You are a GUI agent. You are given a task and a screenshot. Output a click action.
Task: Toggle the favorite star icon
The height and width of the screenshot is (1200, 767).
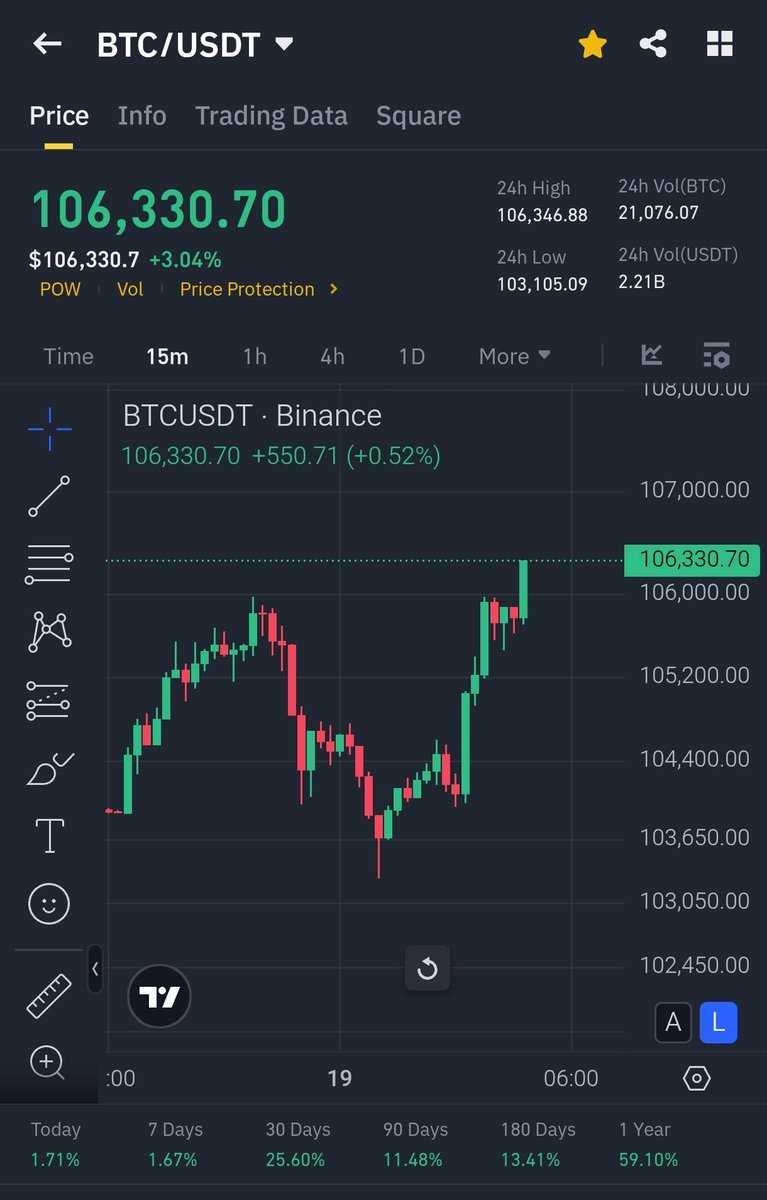[x=593, y=44]
